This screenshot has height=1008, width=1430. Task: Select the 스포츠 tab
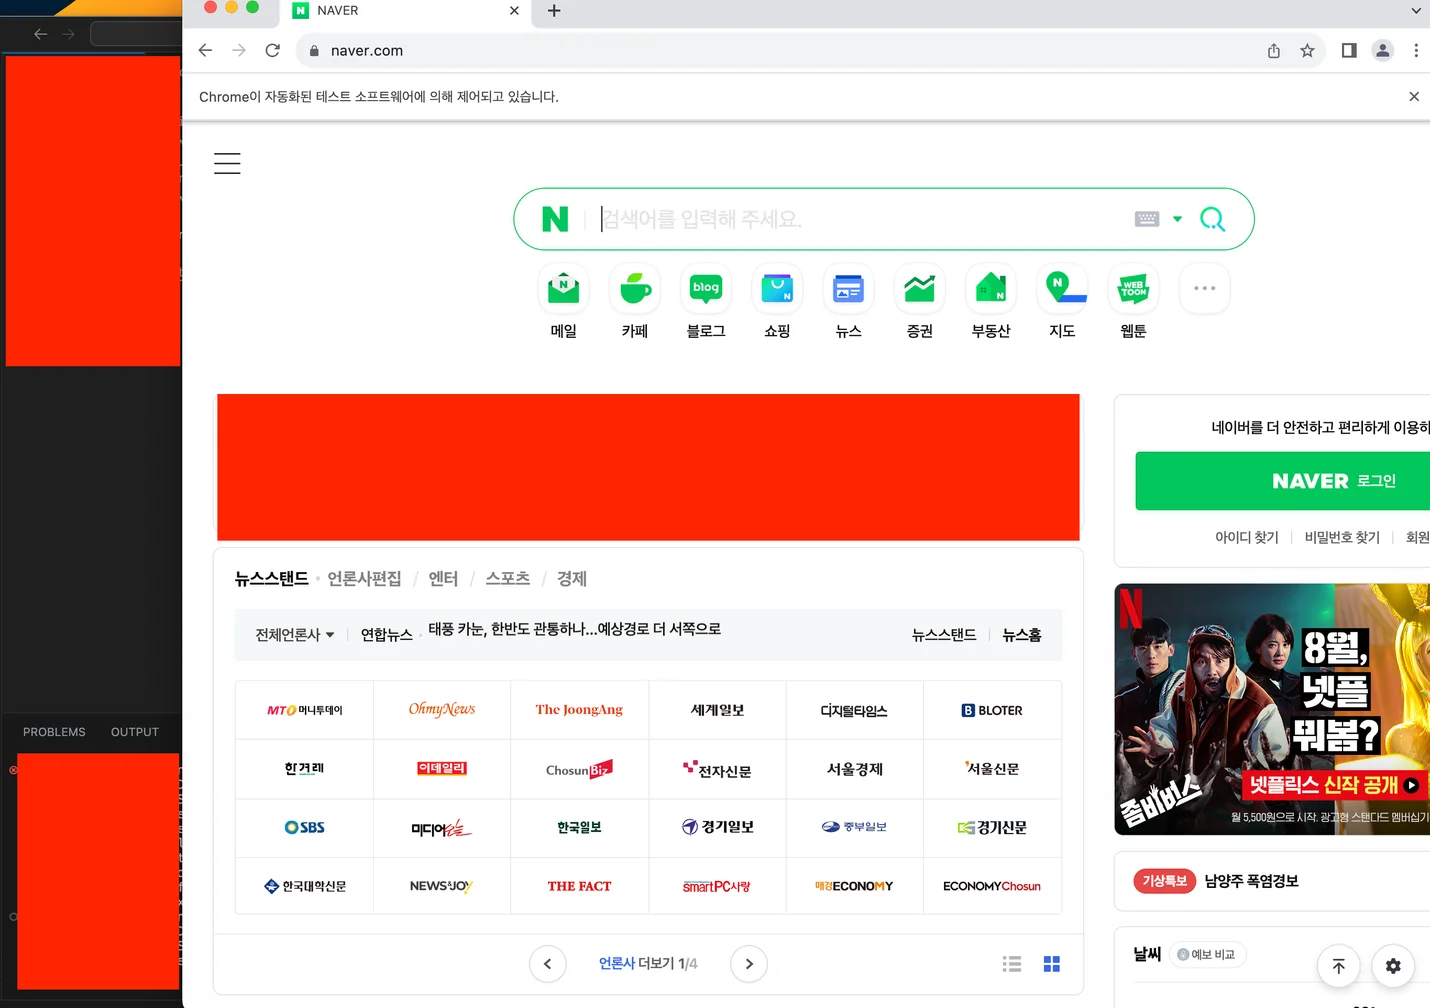tap(508, 579)
